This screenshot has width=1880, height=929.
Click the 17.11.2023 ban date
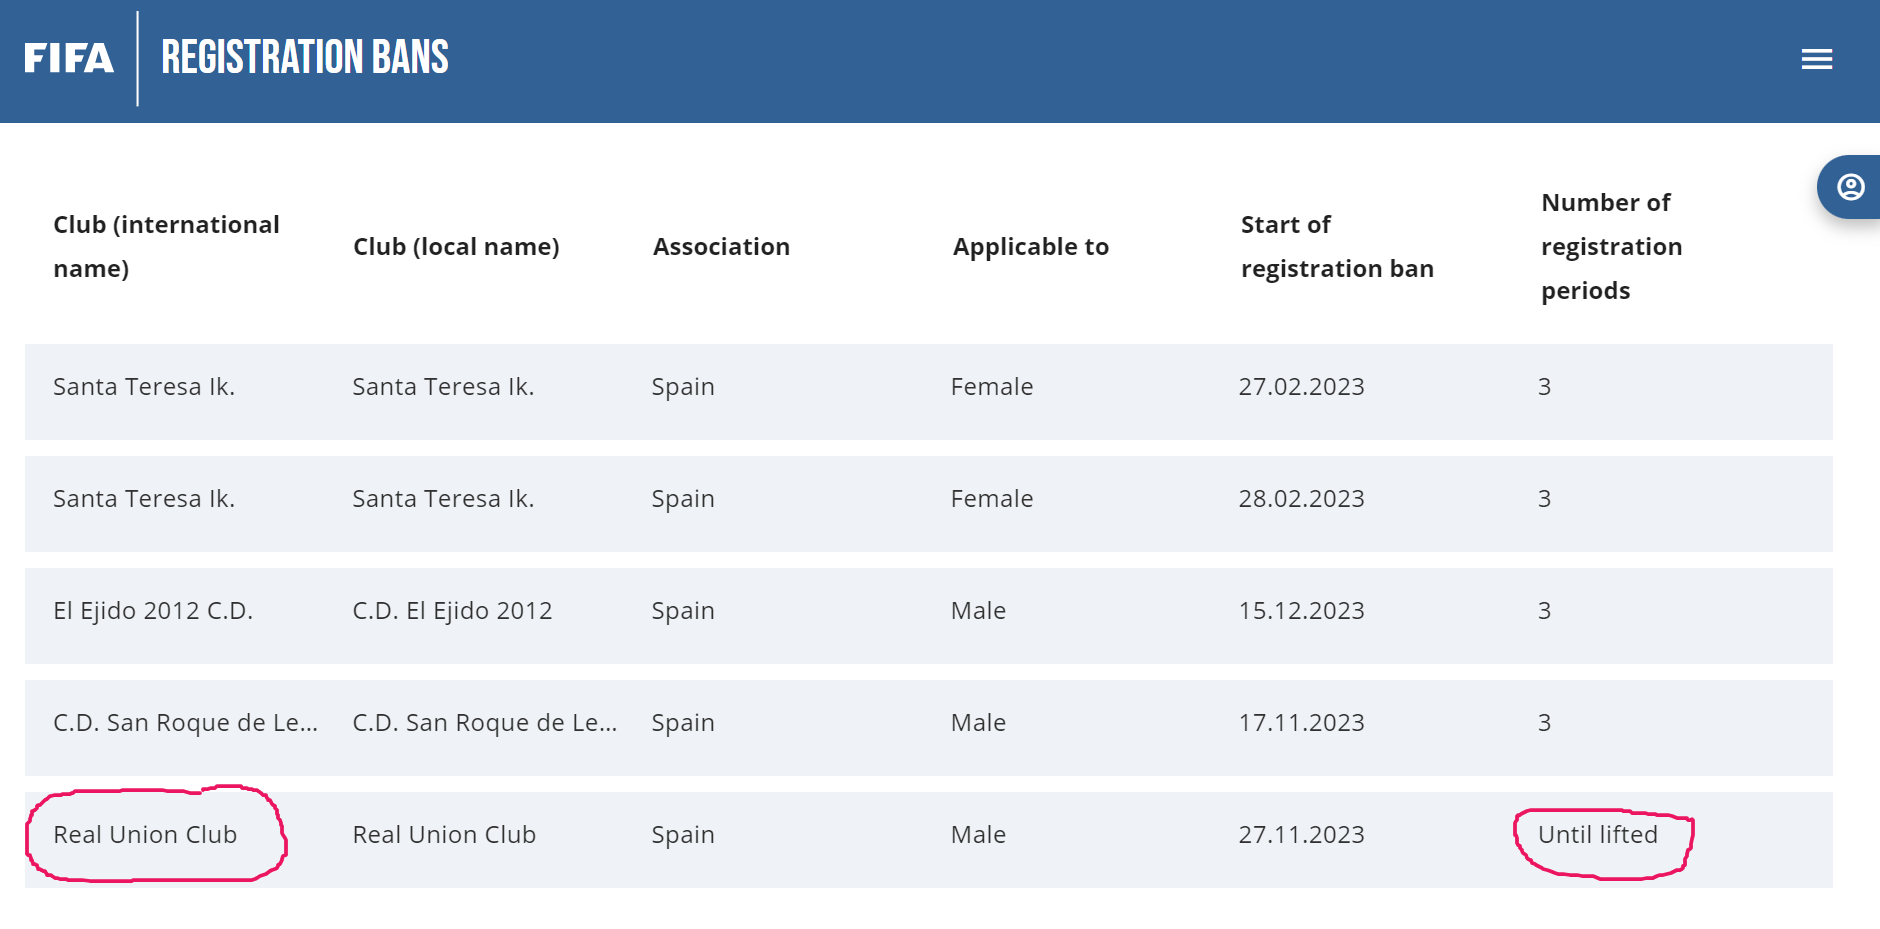pos(1301,723)
